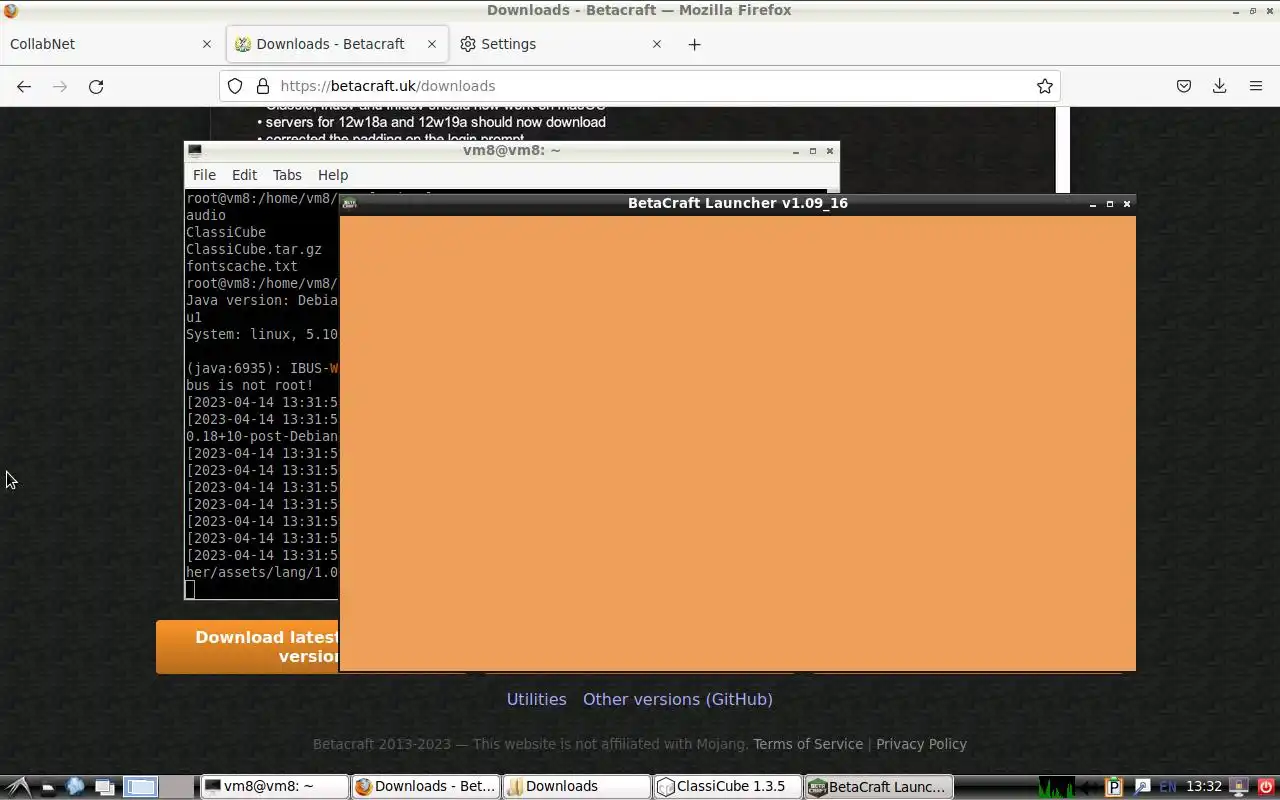The image size is (1280, 800).
Task: Click the Download latest version button
Action: coord(248,646)
